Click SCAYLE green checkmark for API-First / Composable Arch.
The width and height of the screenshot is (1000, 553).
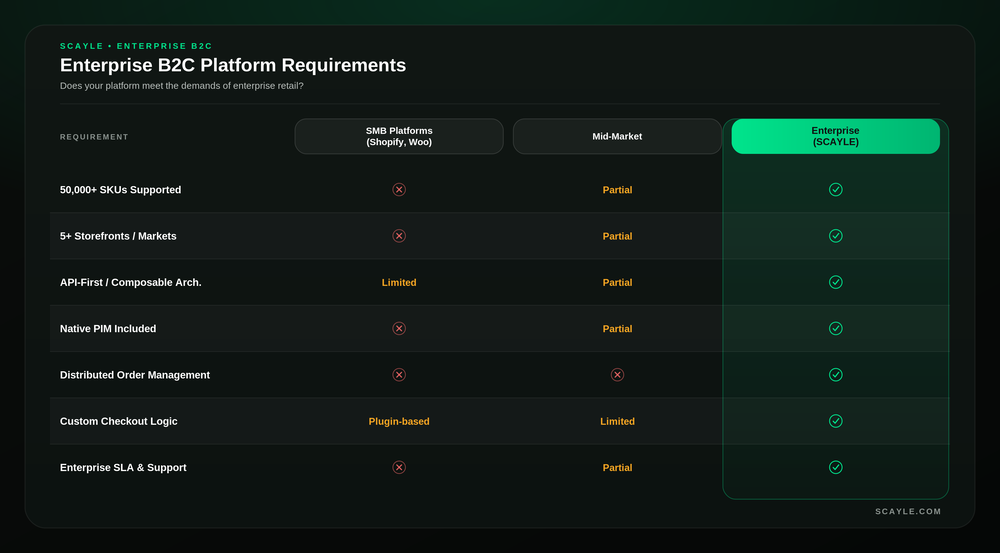(835, 282)
